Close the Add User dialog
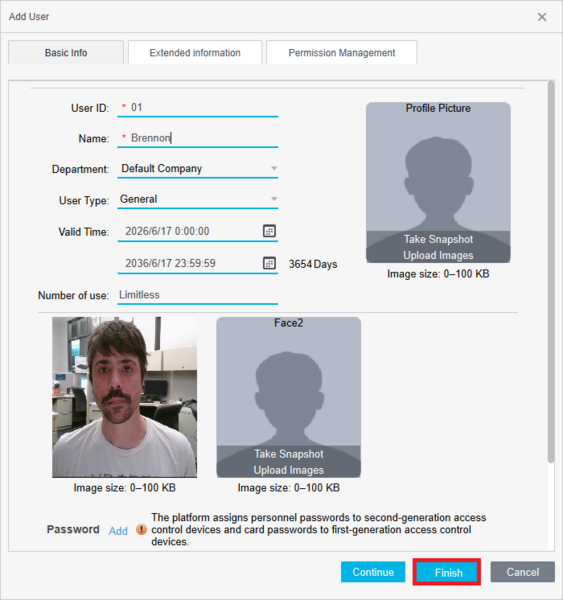Screen dimensions: 563x600 click(x=542, y=17)
